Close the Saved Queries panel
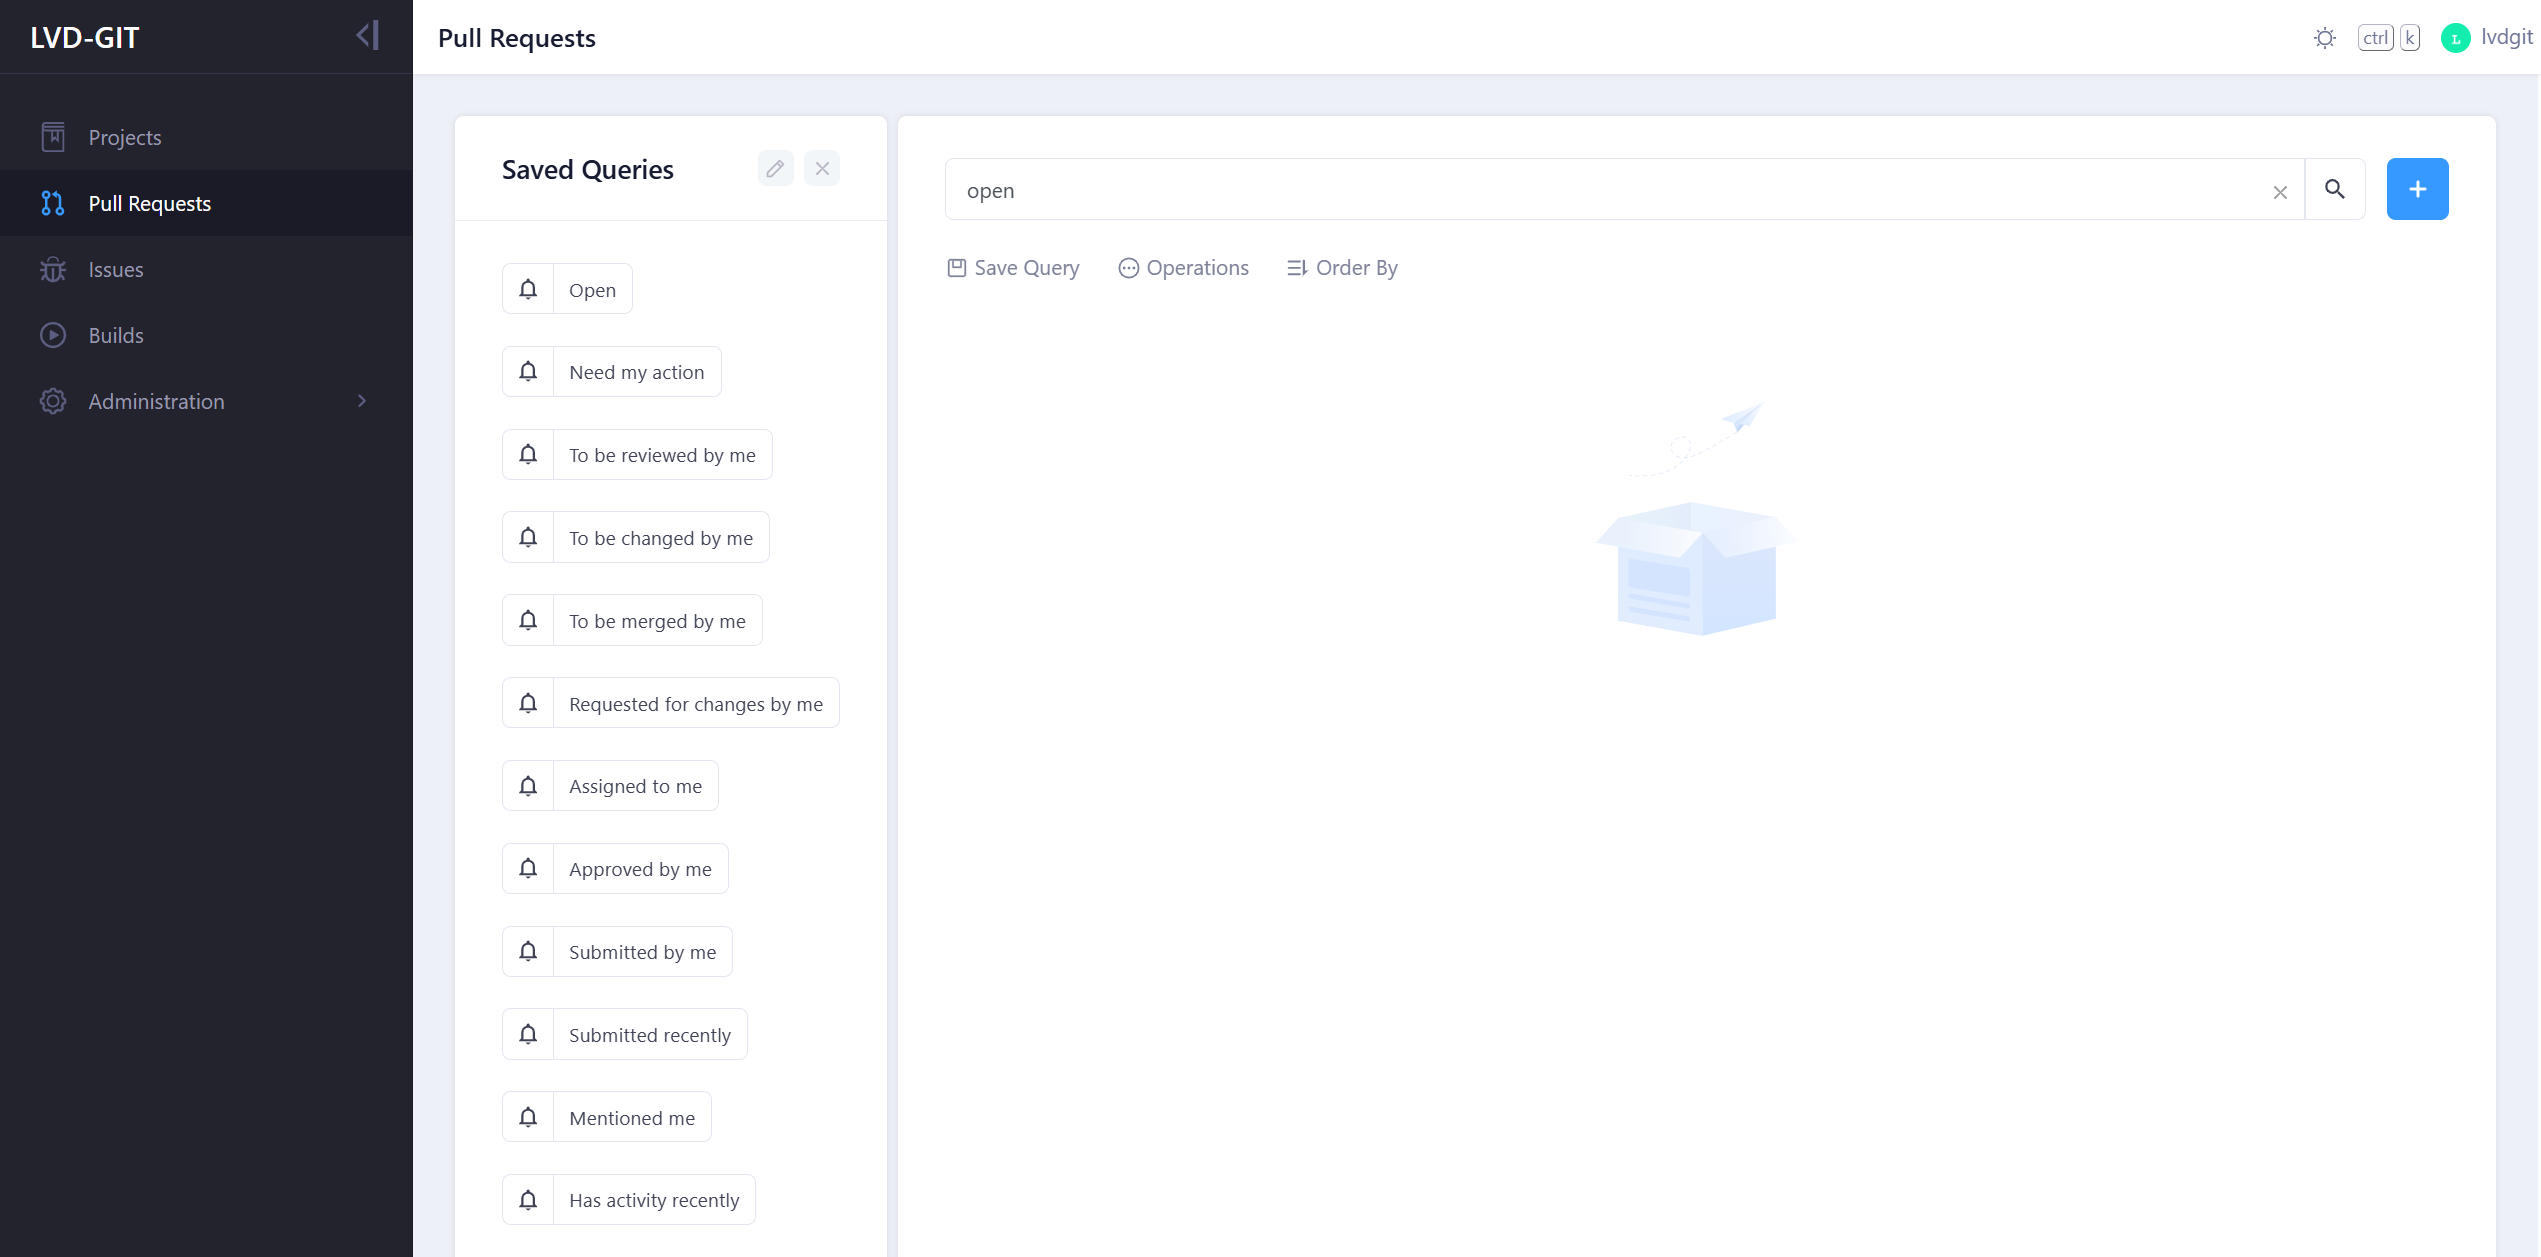The image size is (2541, 1257). (822, 169)
